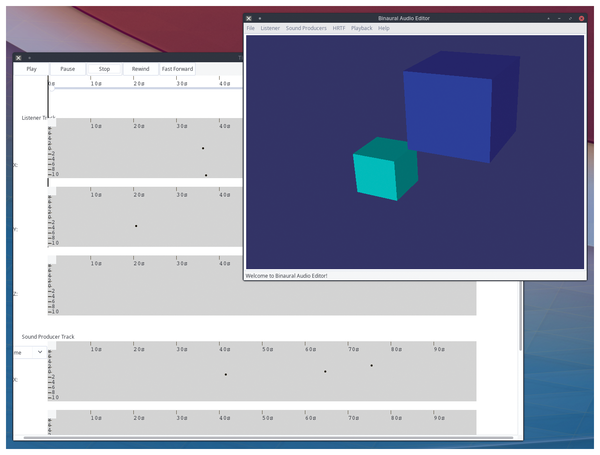600x455 pixels.
Task: Click the Listener Z track graph area
Action: click(262, 285)
